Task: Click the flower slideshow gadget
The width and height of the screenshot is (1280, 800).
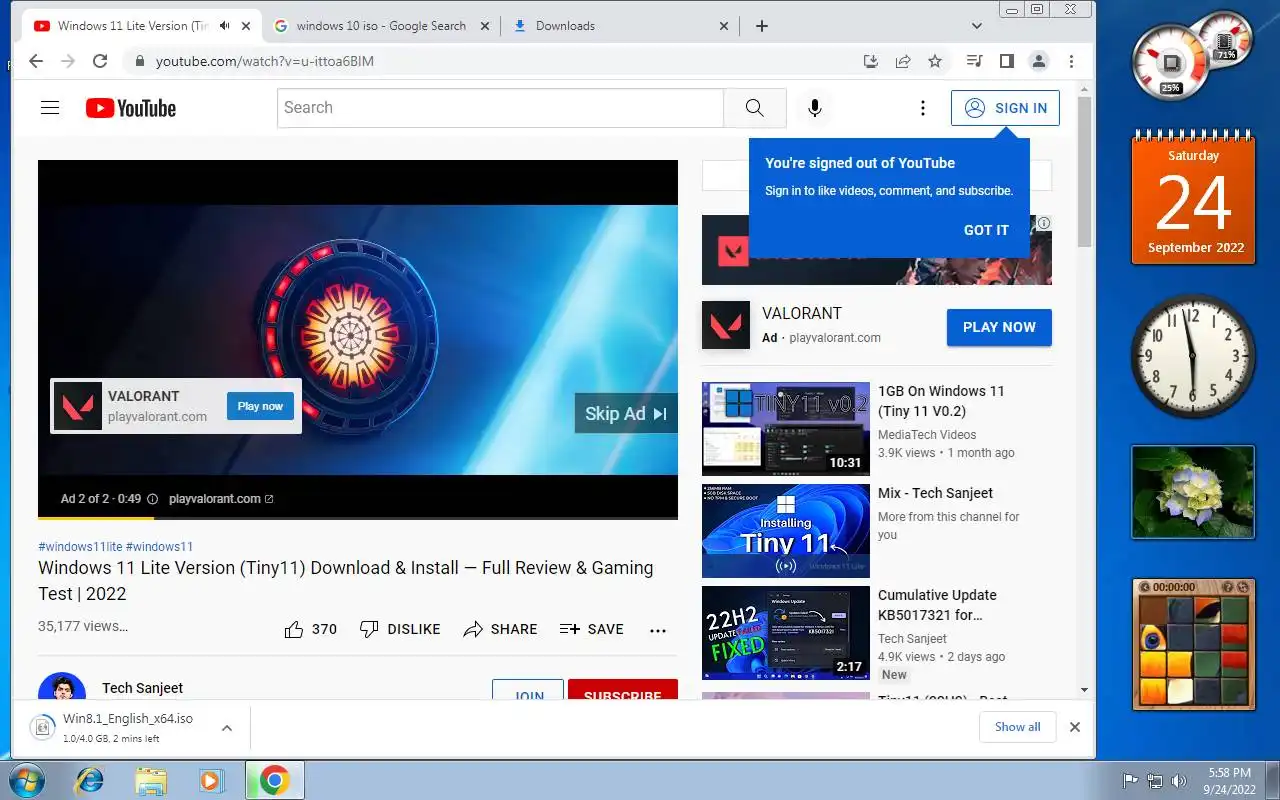Action: point(1193,492)
